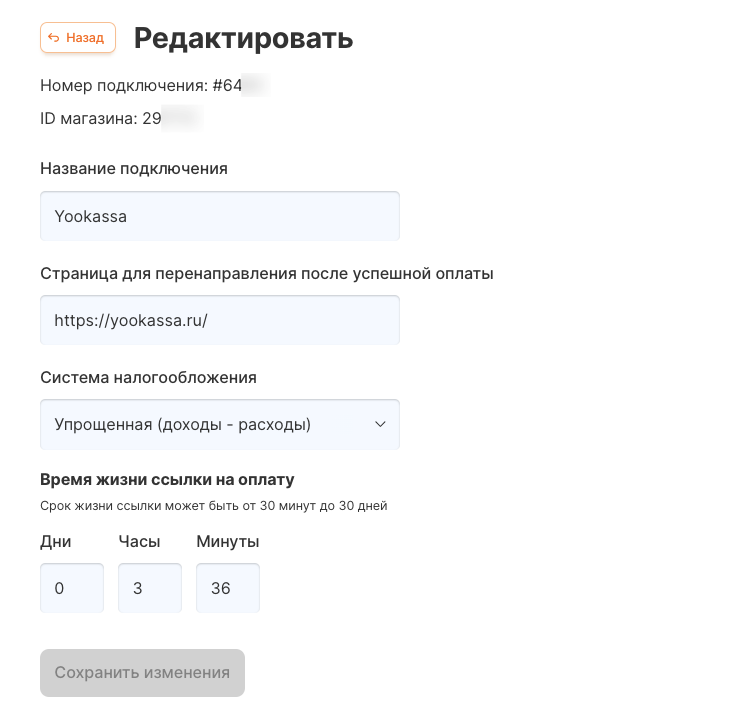Click the redirect page label after successful payment
The width and height of the screenshot is (754, 720).
click(x=267, y=273)
